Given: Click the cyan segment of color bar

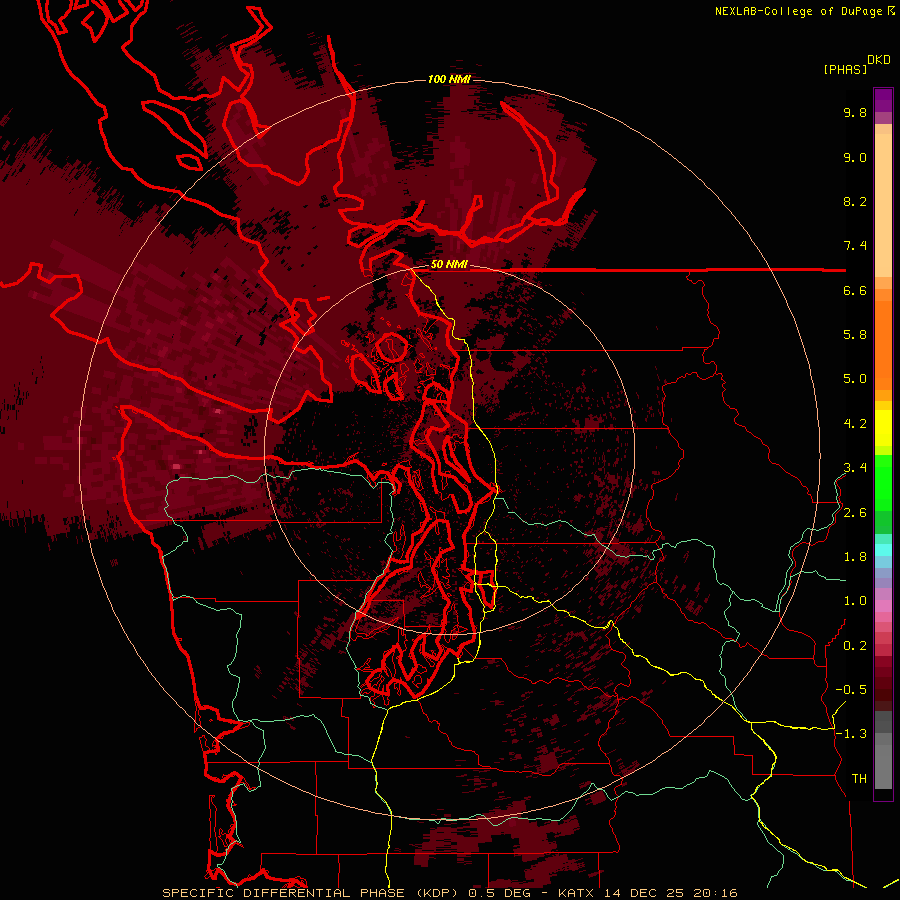Looking at the screenshot, I should click(883, 550).
